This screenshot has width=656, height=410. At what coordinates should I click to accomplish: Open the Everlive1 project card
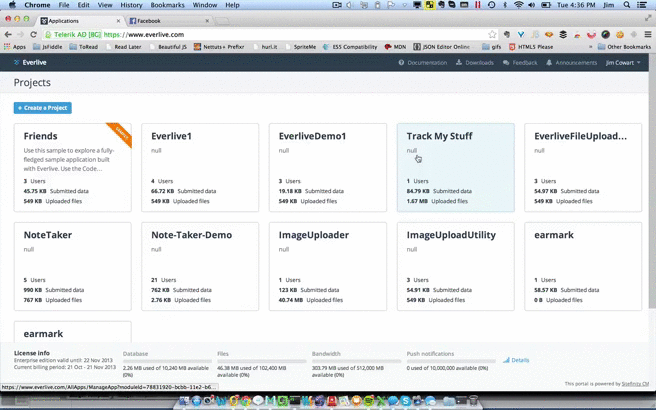(200, 167)
